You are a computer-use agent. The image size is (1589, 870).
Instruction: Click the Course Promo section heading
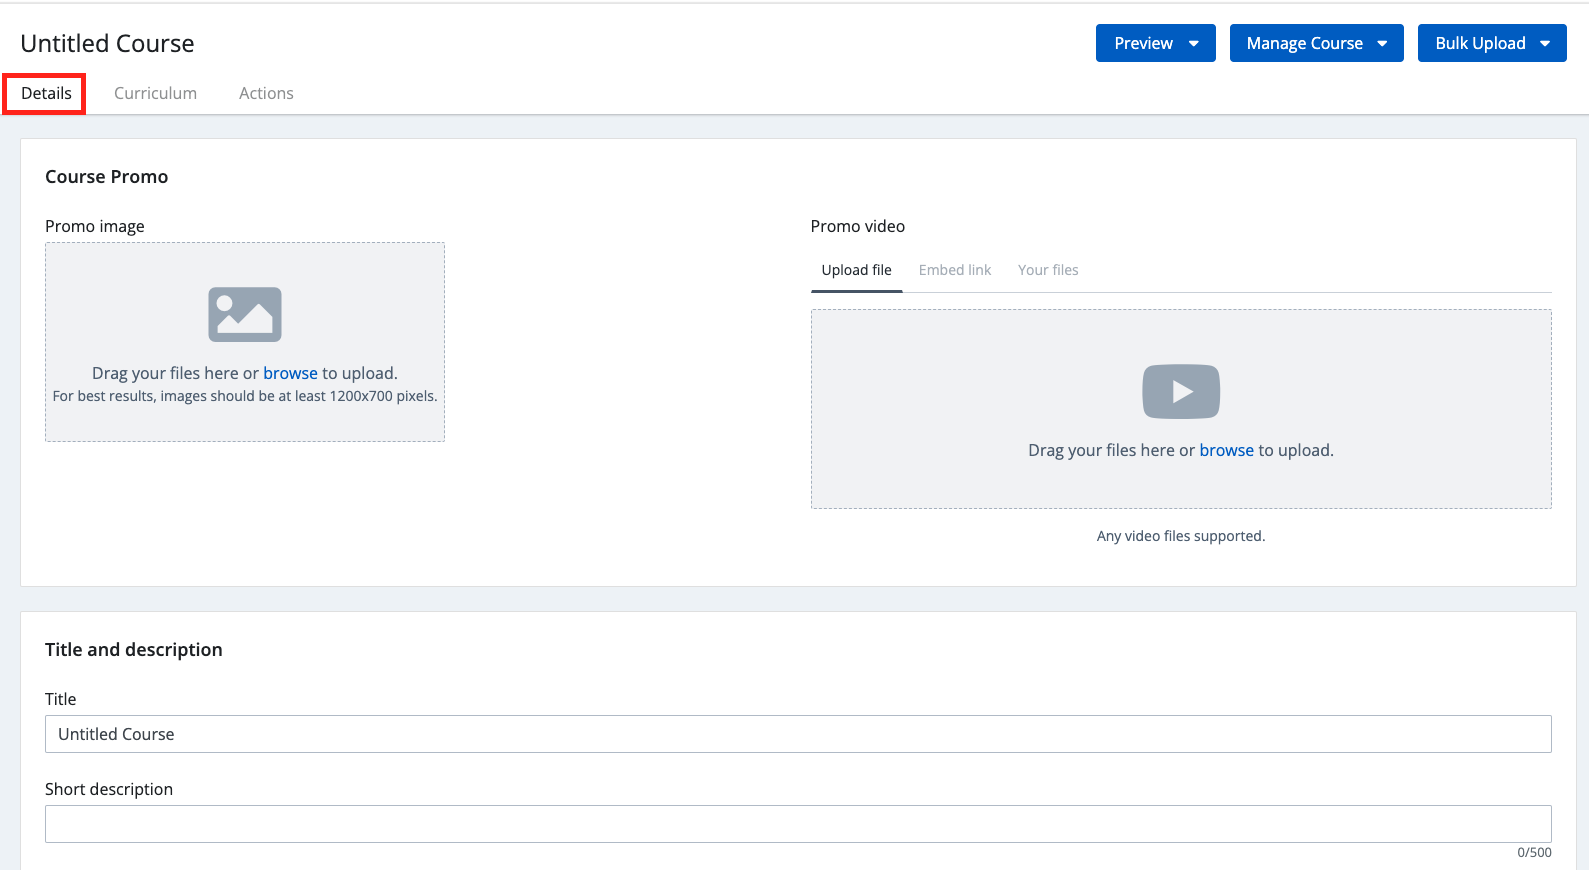[x=106, y=177]
